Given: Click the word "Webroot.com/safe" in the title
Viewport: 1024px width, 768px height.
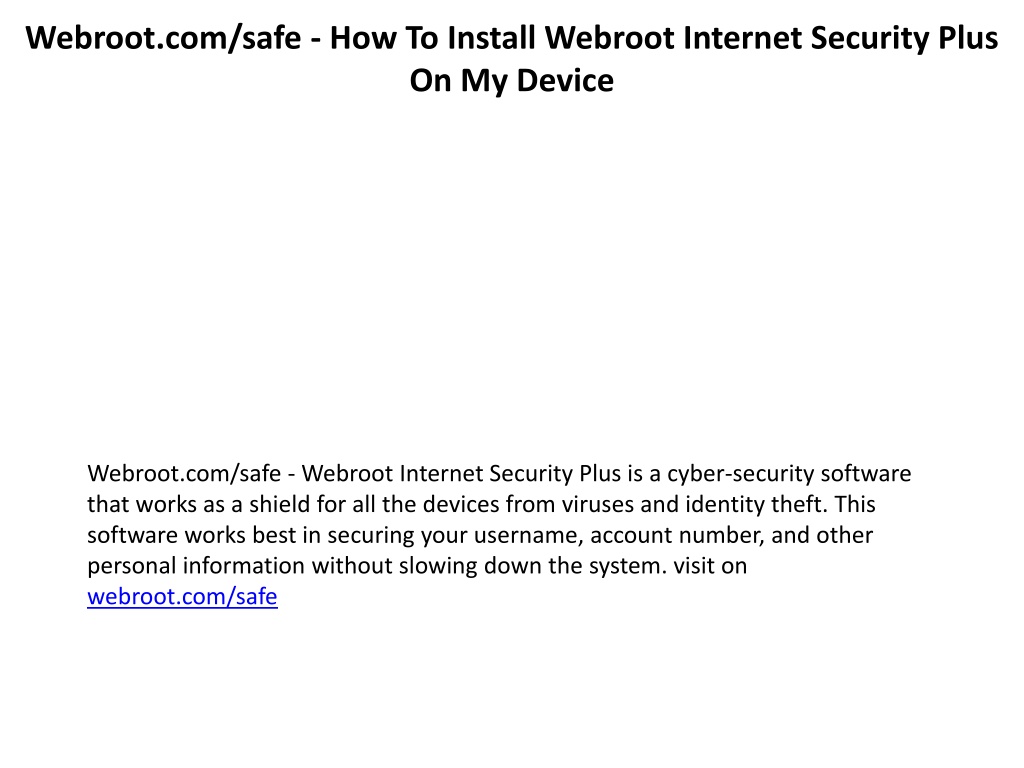Looking at the screenshot, I should 163,38.
